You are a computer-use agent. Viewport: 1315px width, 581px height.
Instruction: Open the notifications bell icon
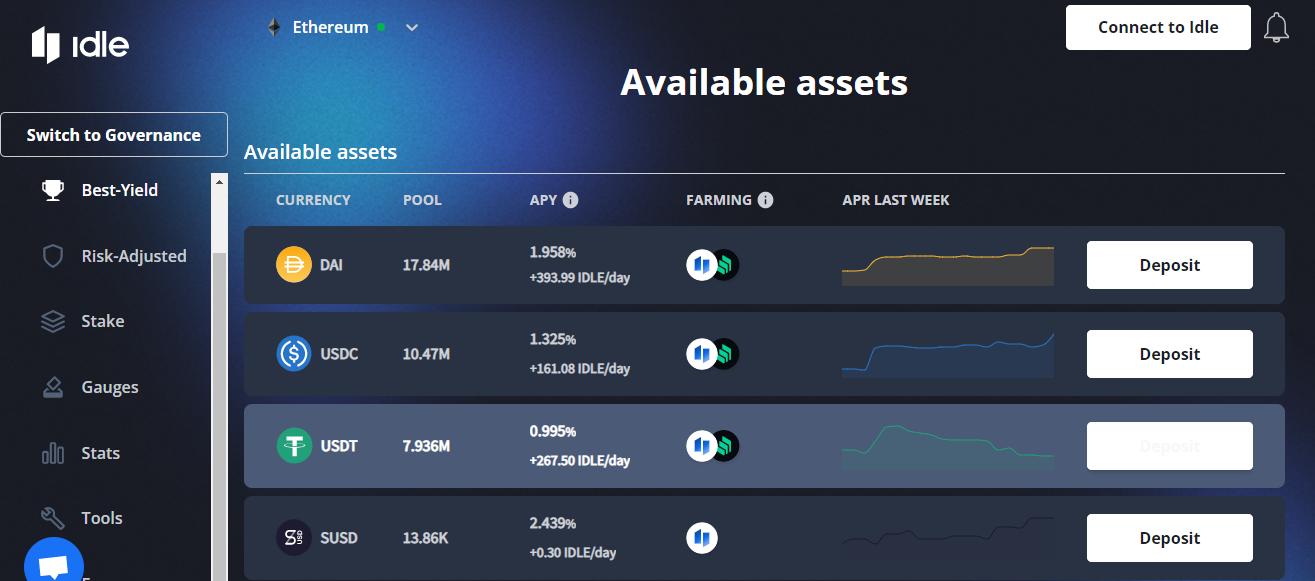point(1276,28)
